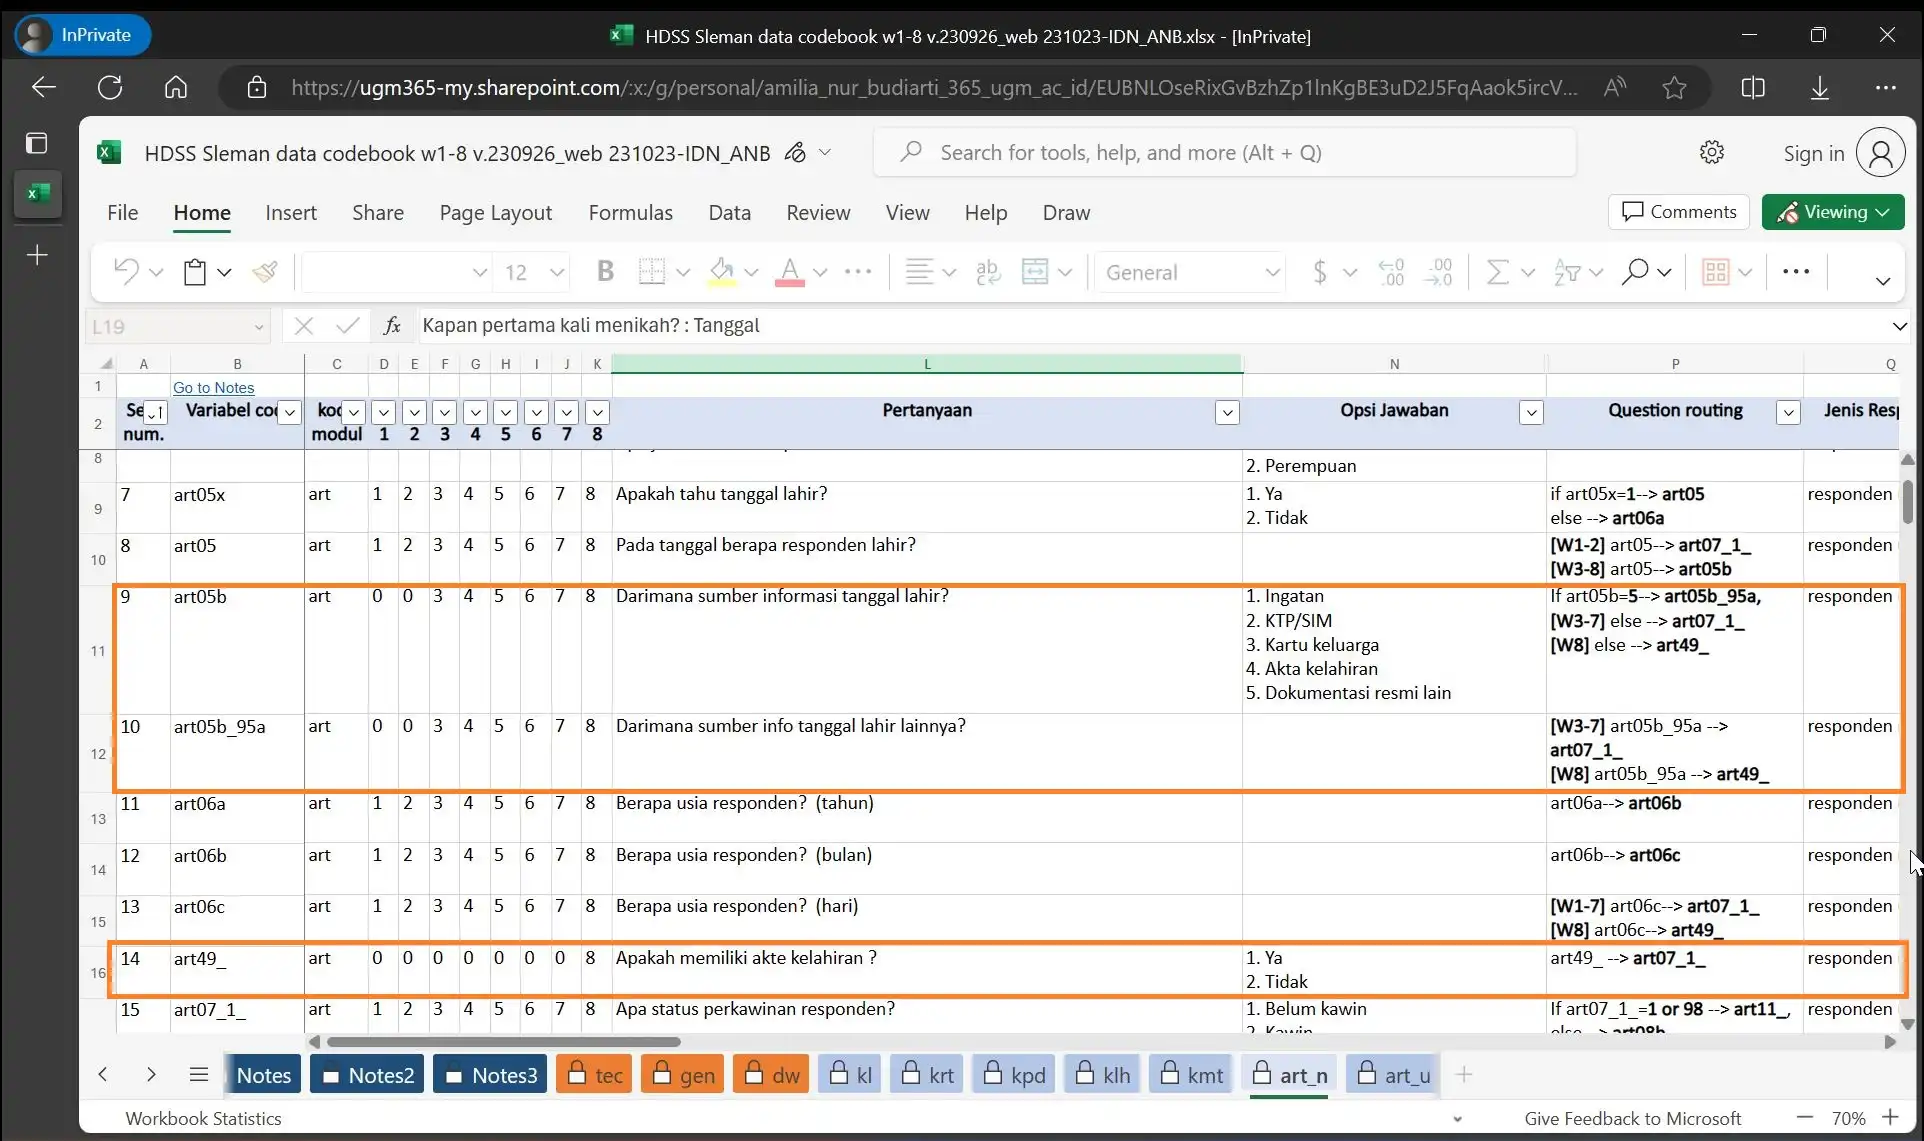
Task: Open the Pertanyaan column filter dropdown
Action: [1227, 412]
